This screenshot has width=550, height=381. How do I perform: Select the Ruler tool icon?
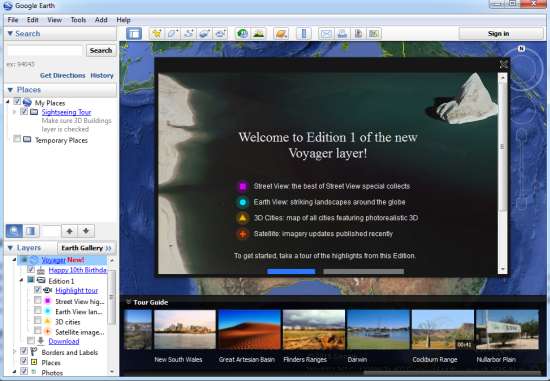[x=304, y=34]
